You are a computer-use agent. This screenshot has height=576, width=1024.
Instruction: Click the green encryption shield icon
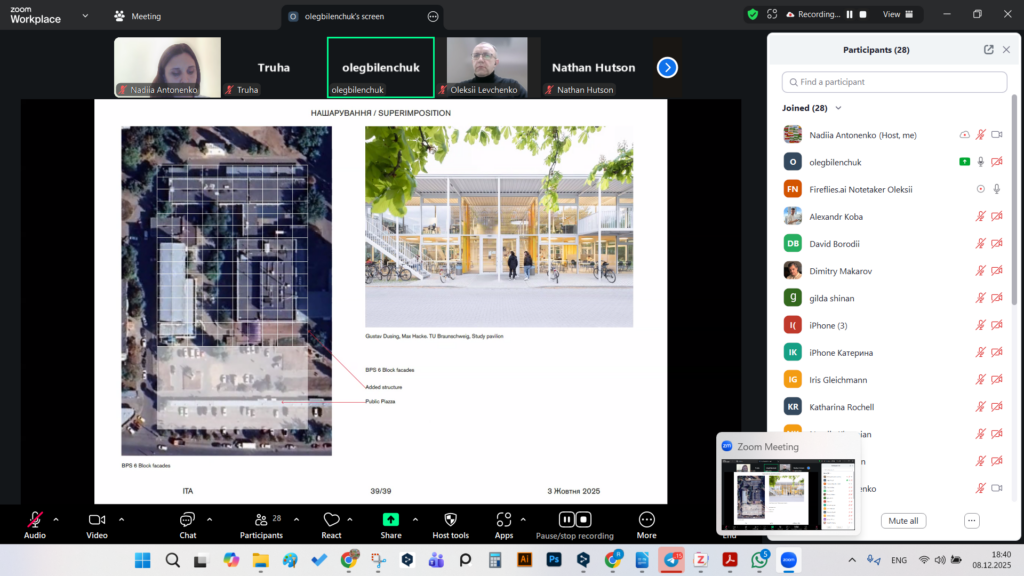[752, 15]
